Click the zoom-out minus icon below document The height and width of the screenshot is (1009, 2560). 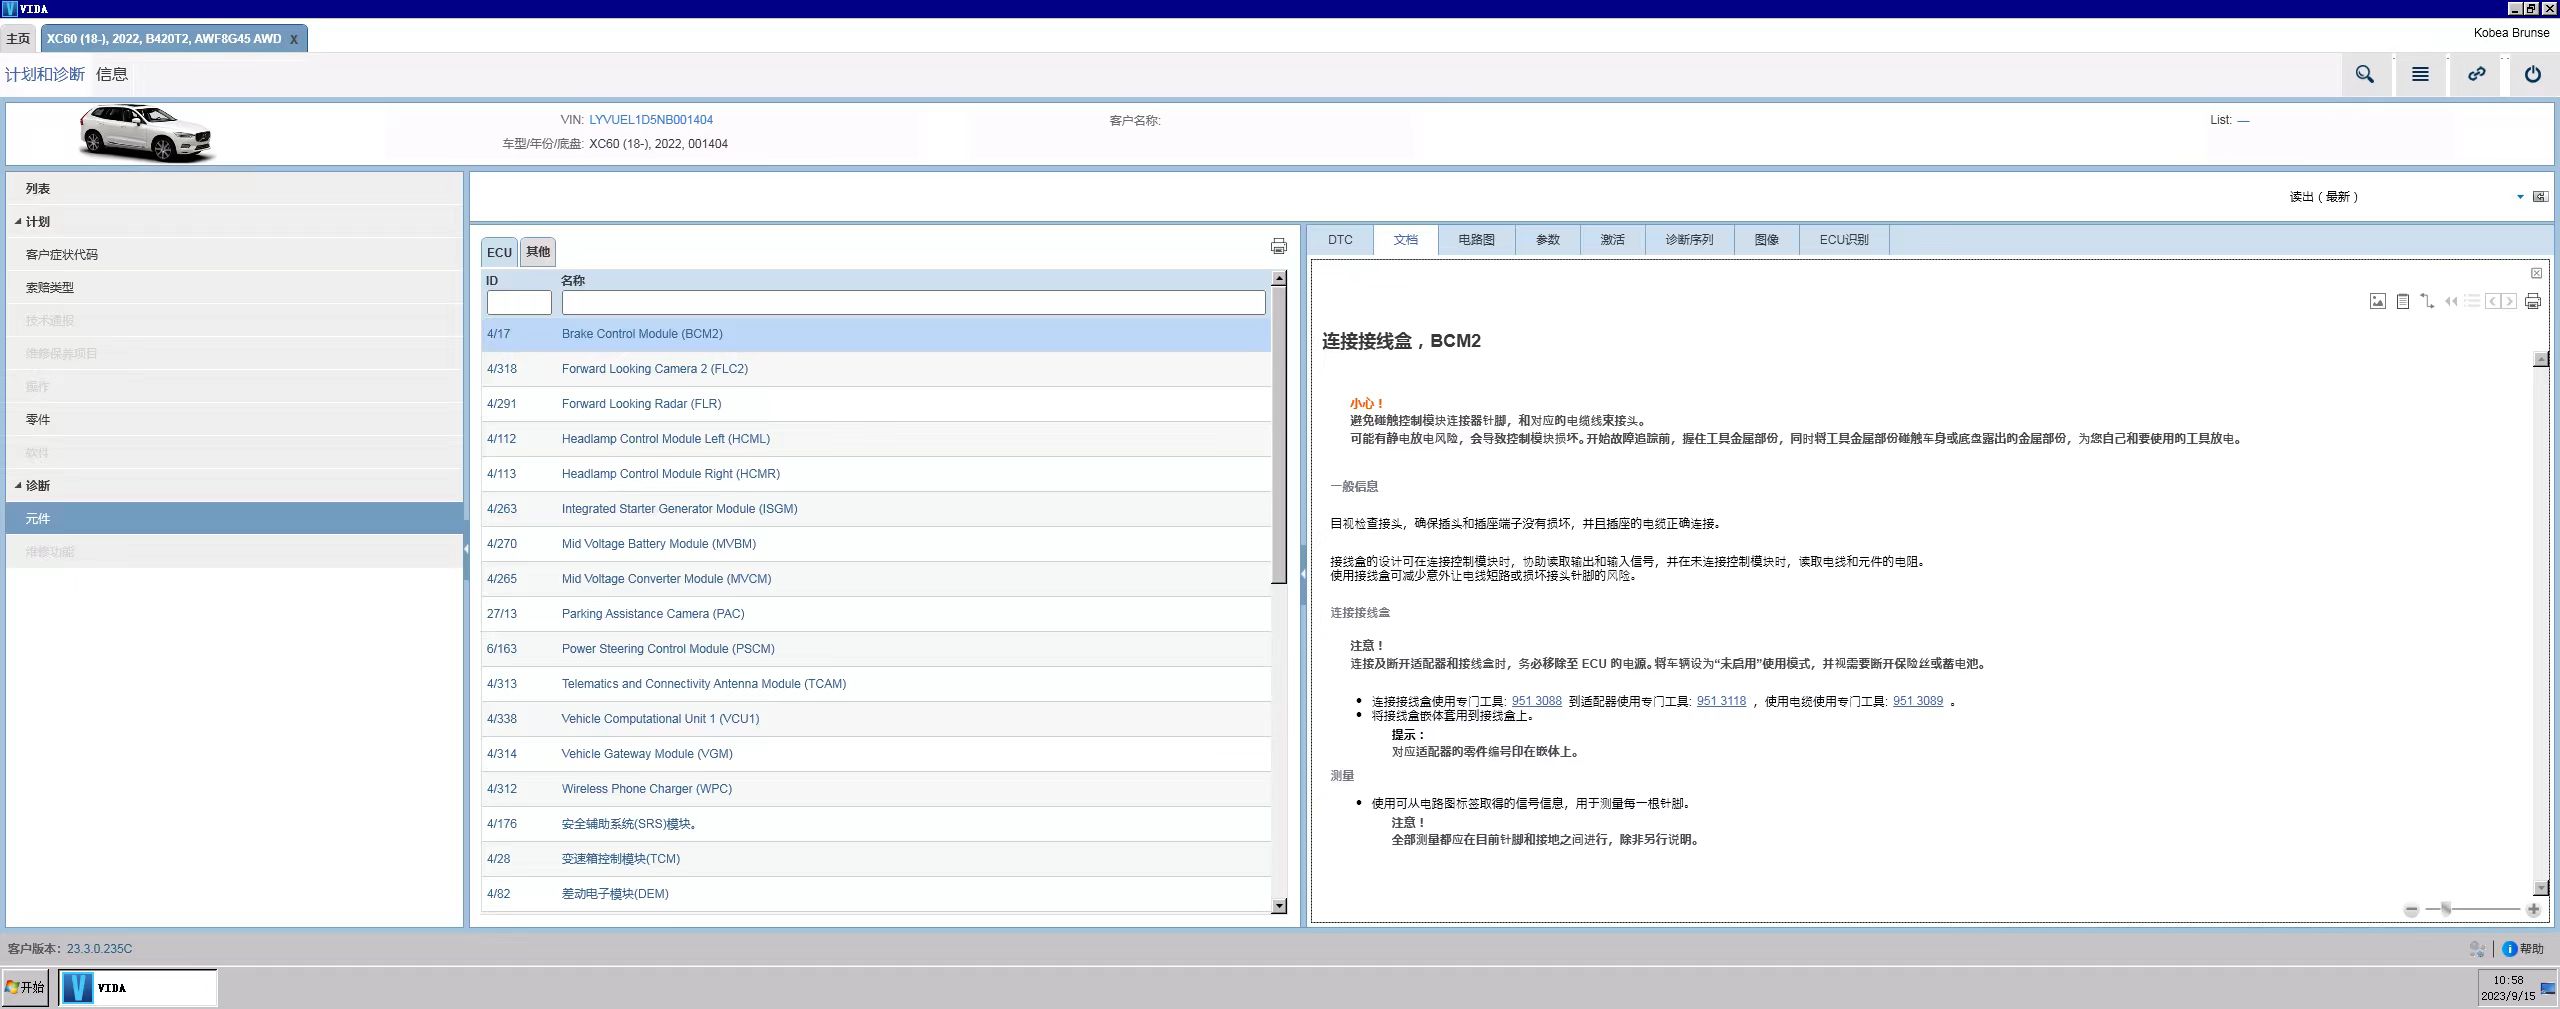tap(2411, 910)
